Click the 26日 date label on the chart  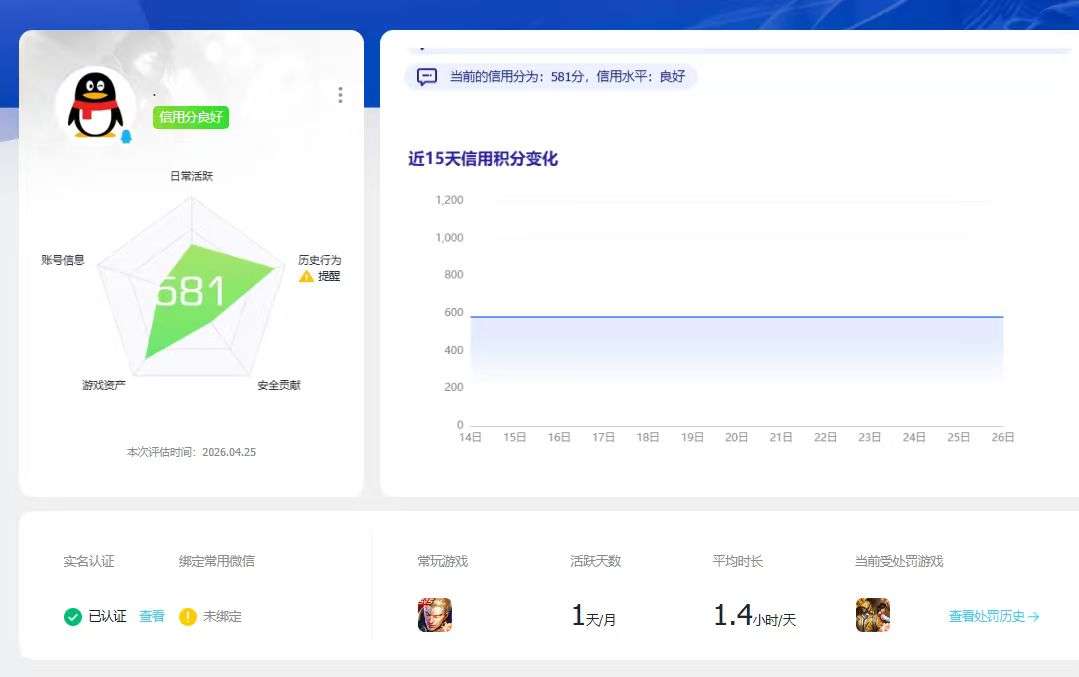1001,437
